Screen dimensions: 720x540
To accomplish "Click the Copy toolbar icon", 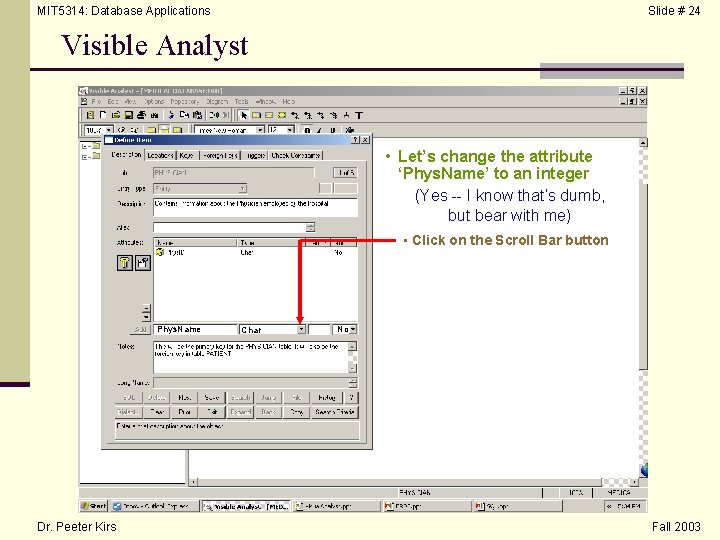I will [184, 115].
